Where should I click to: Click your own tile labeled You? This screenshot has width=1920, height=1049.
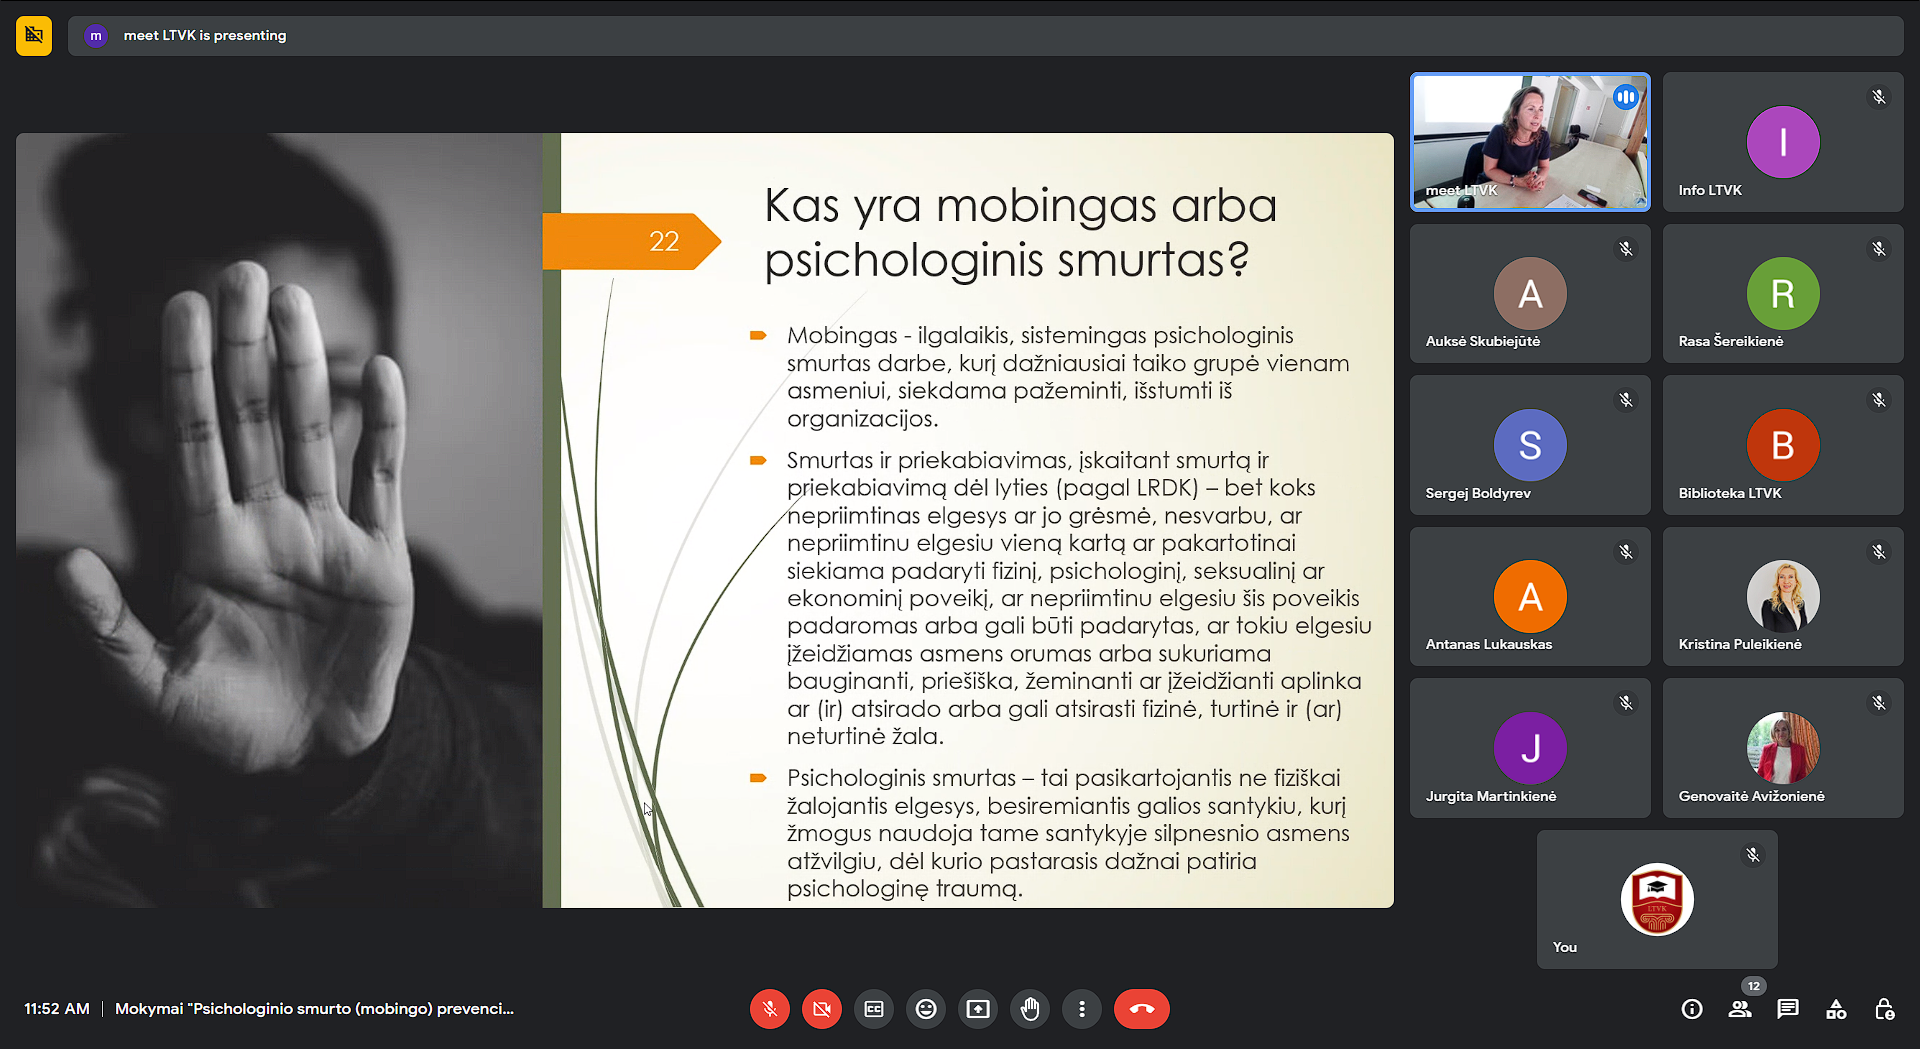click(x=1657, y=899)
